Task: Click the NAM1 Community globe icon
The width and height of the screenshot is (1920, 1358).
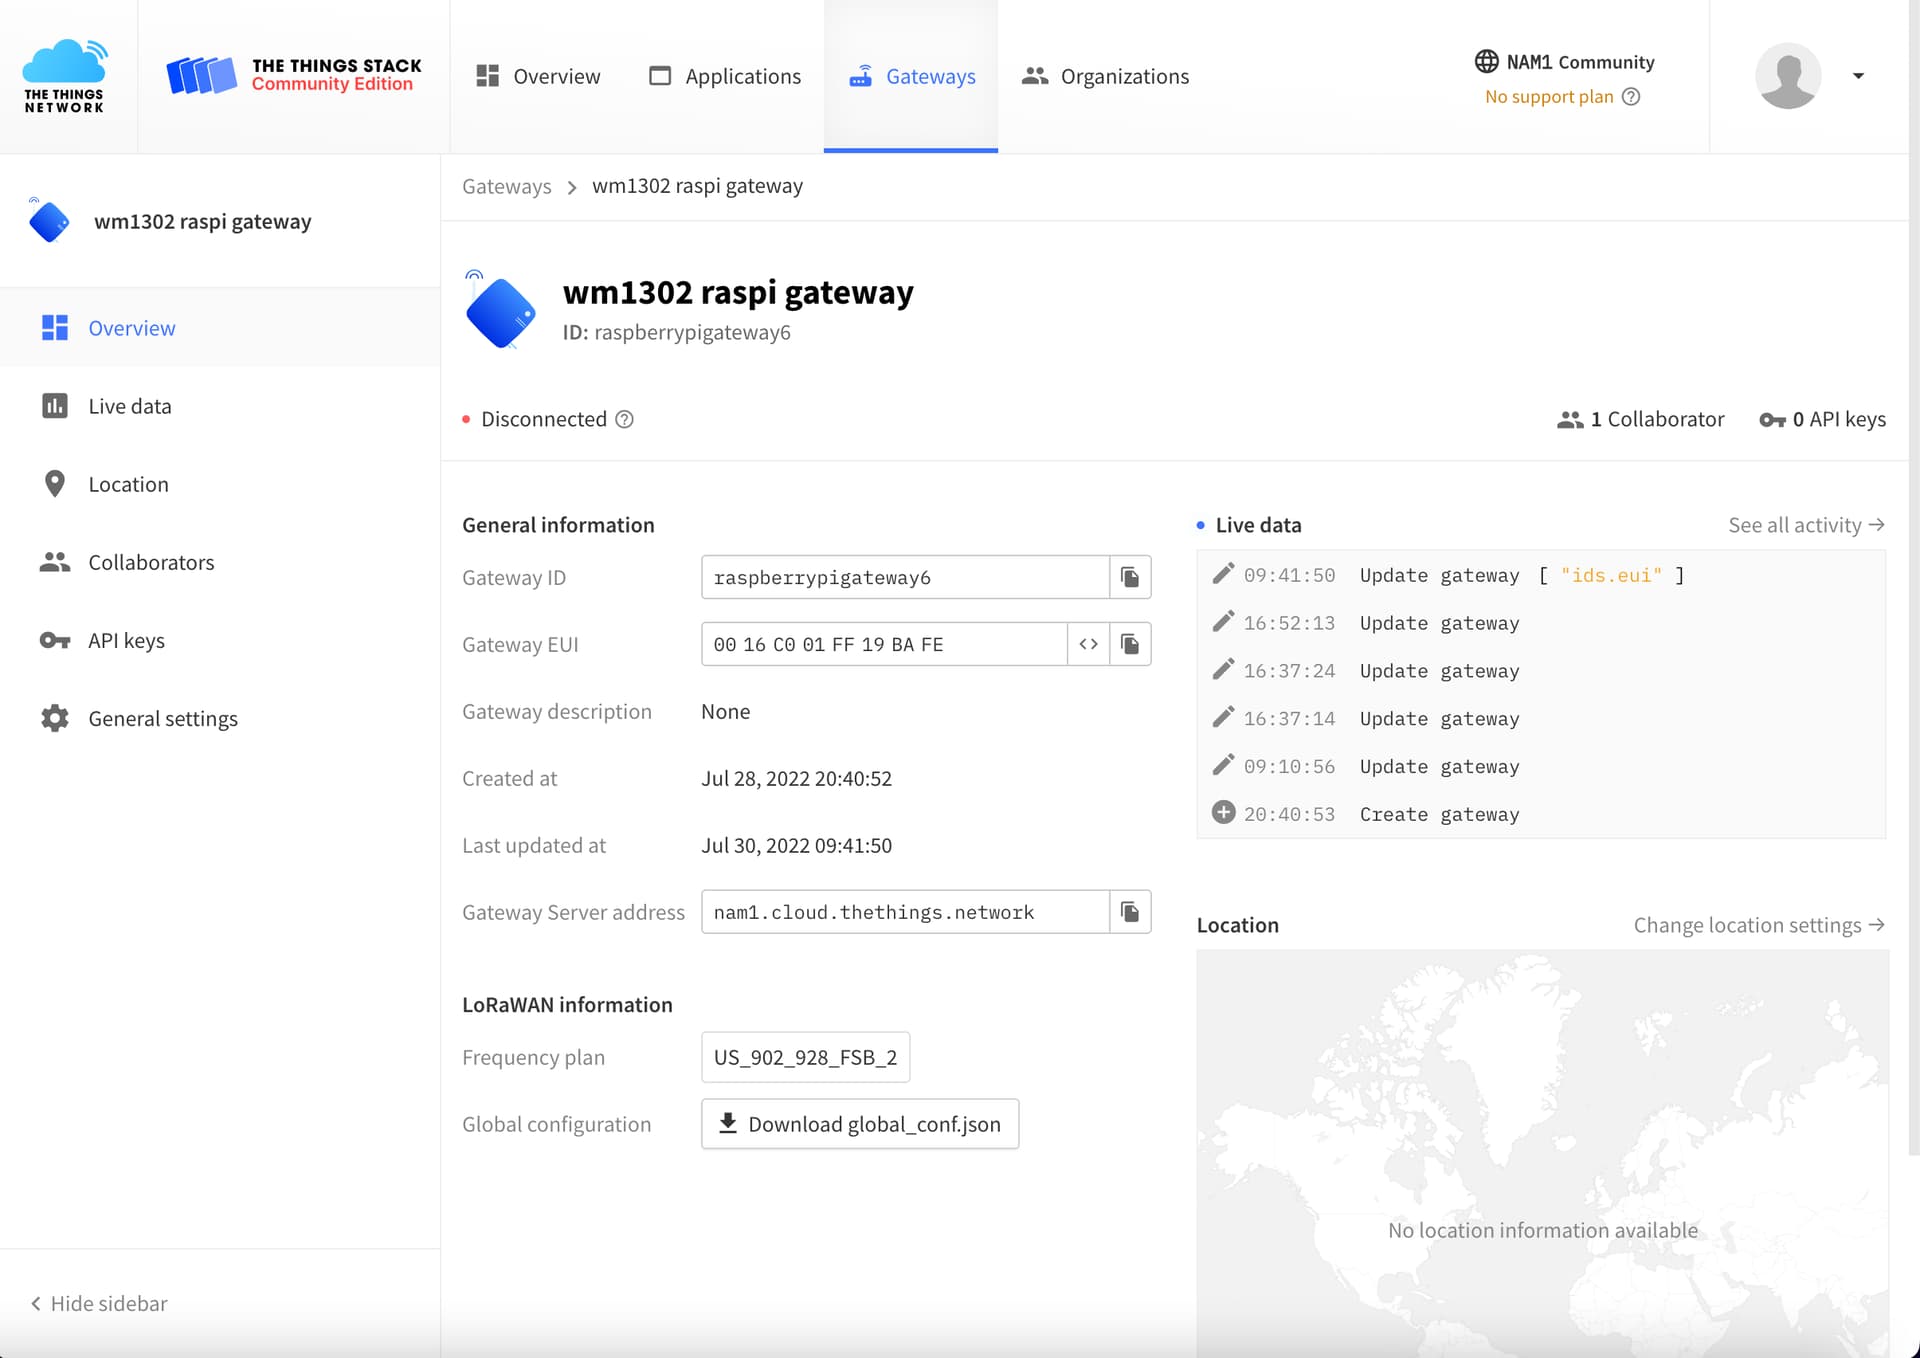Action: 1486,61
